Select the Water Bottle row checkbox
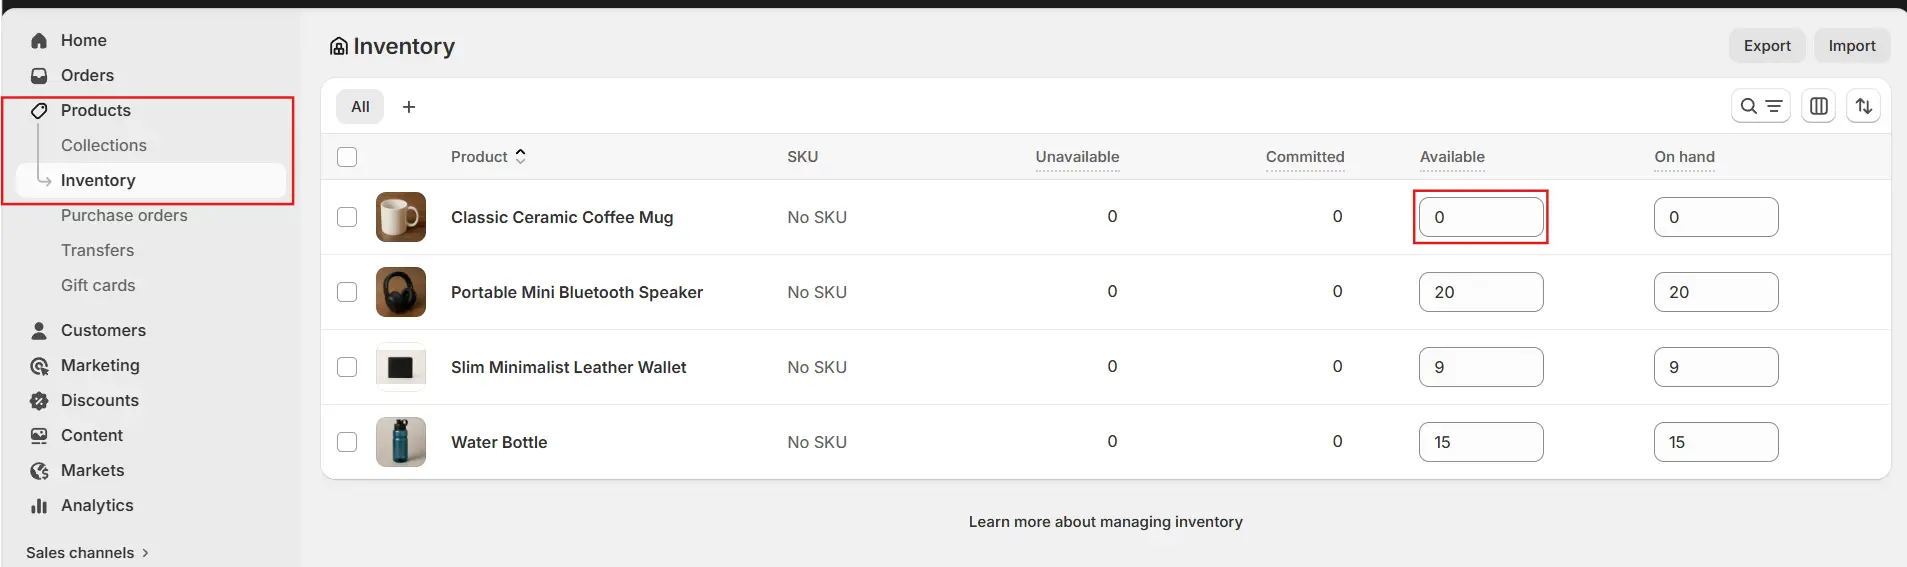Image resolution: width=1907 pixels, height=567 pixels. pyautogui.click(x=347, y=442)
